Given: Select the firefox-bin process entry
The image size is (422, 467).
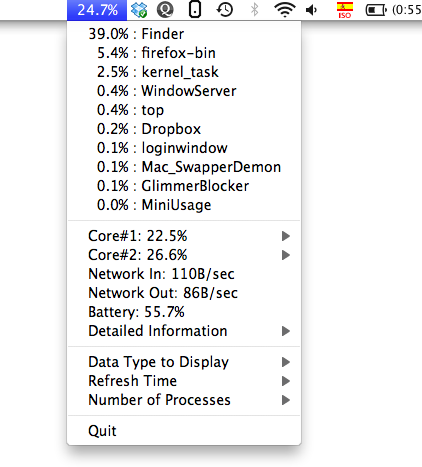Looking at the screenshot, I should click(184, 53).
